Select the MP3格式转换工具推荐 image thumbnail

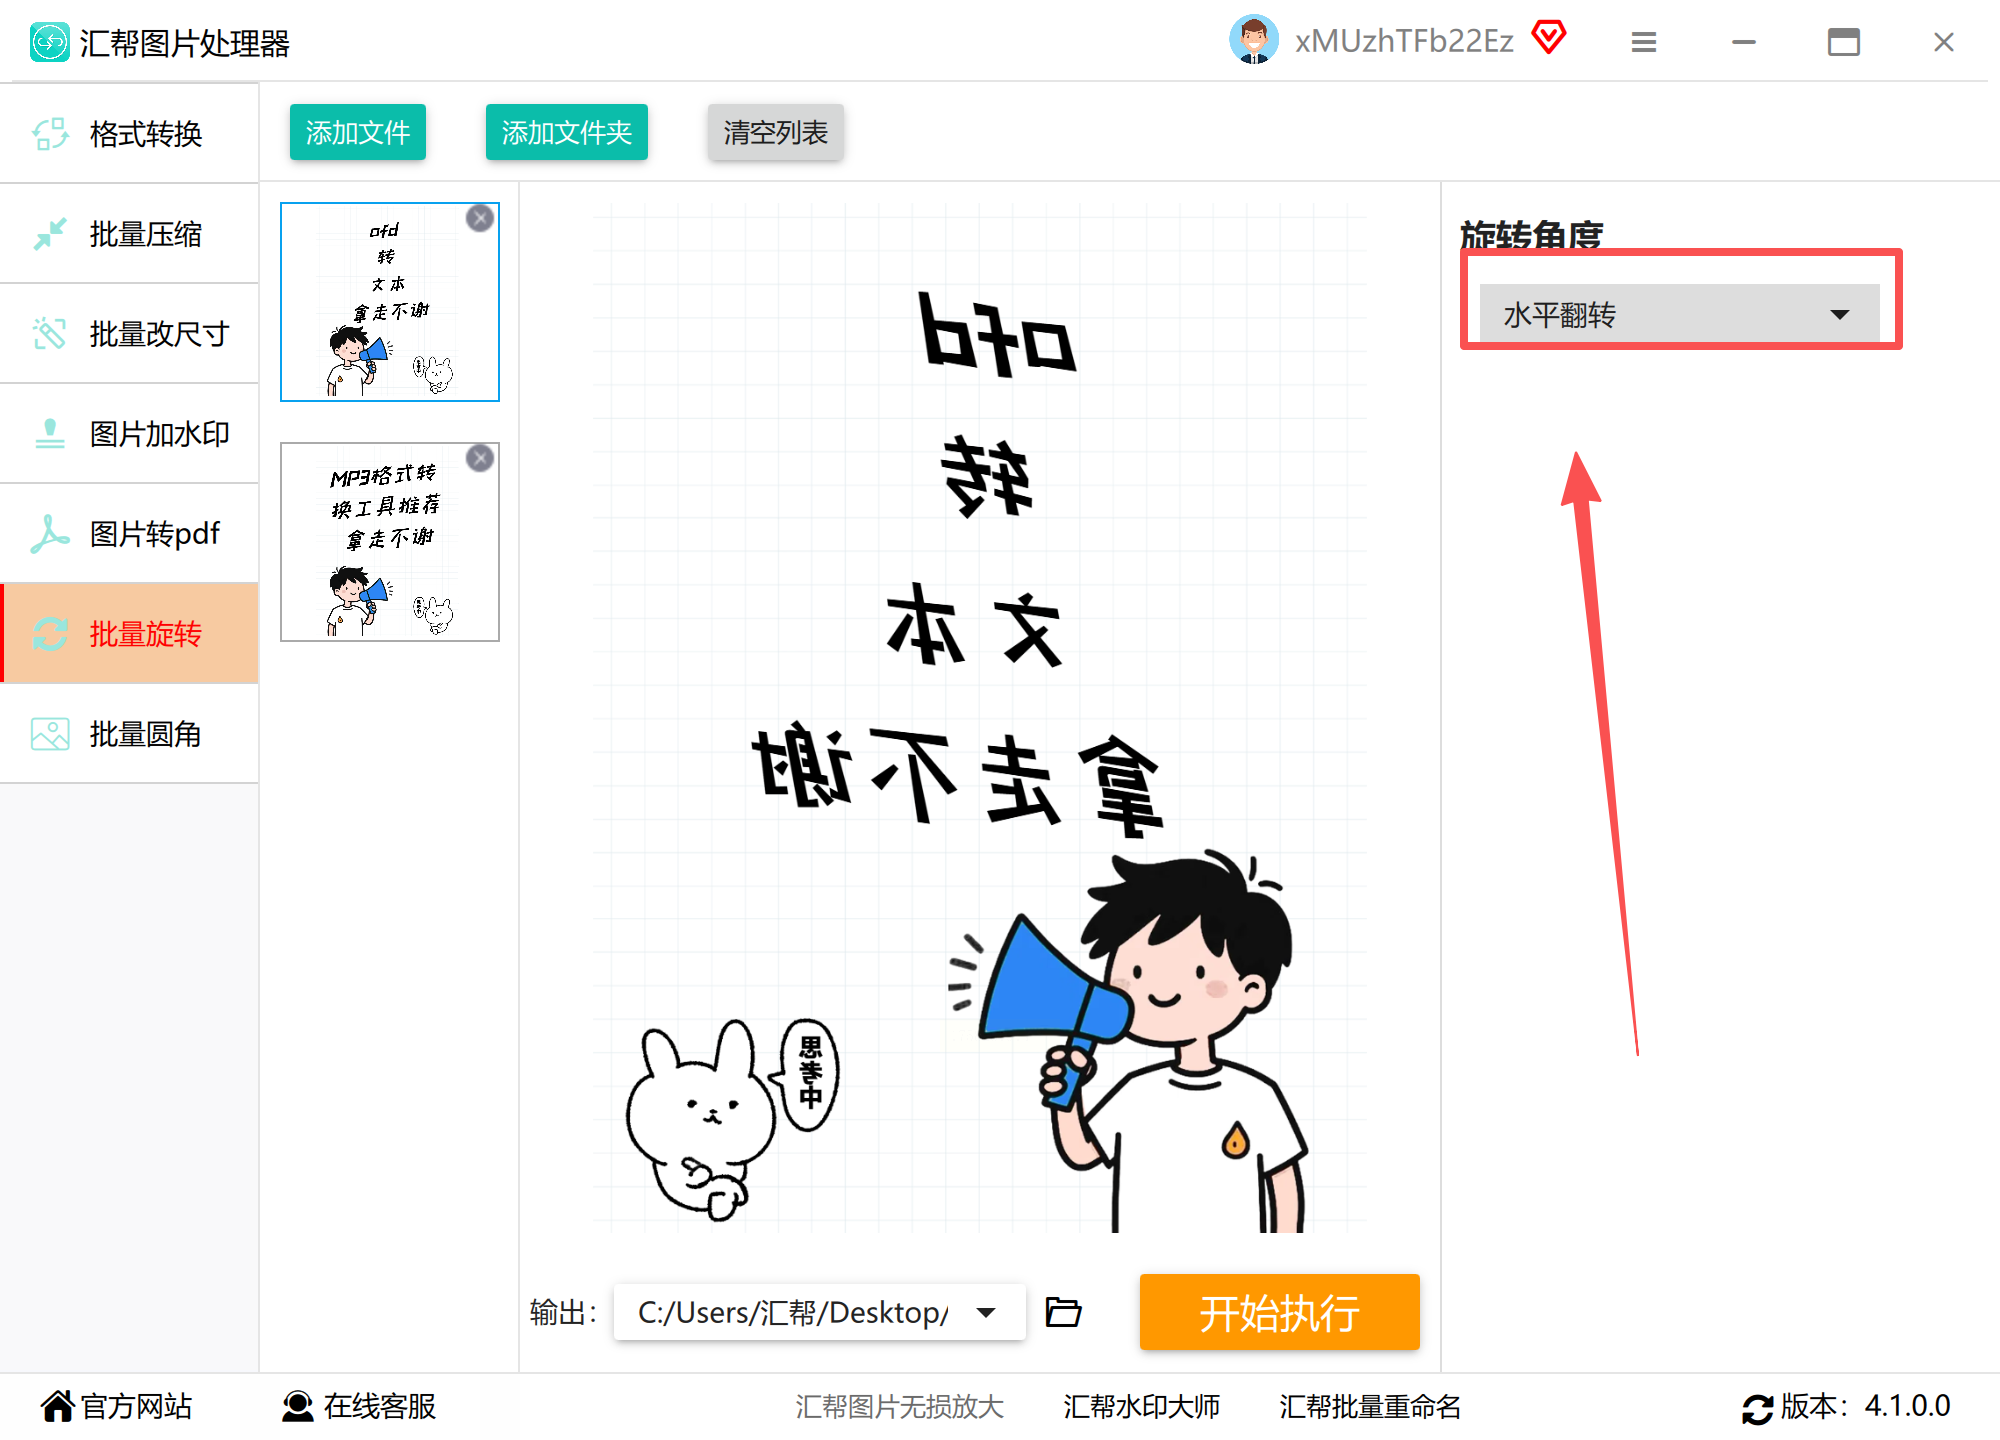pos(390,542)
